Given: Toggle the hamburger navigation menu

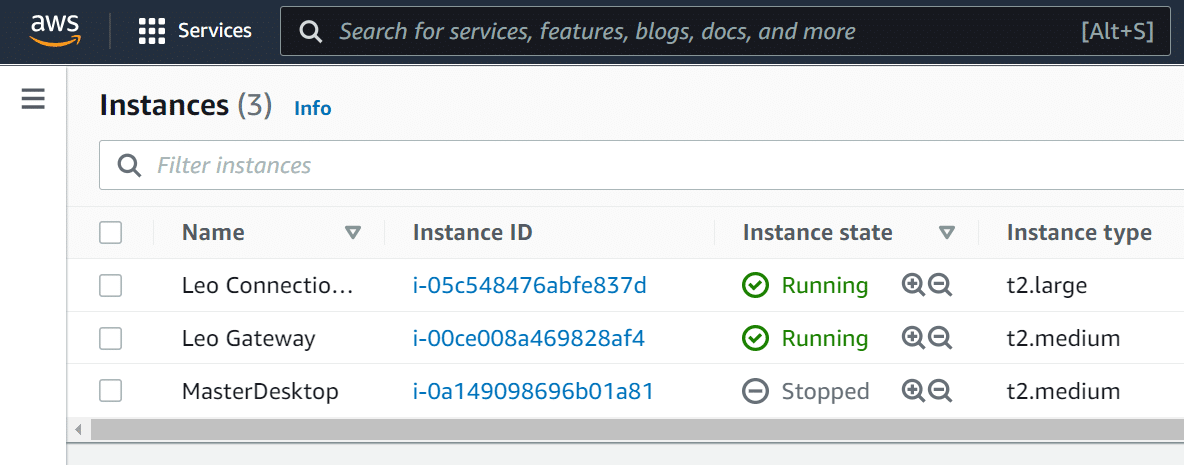Looking at the screenshot, I should click(x=33, y=99).
